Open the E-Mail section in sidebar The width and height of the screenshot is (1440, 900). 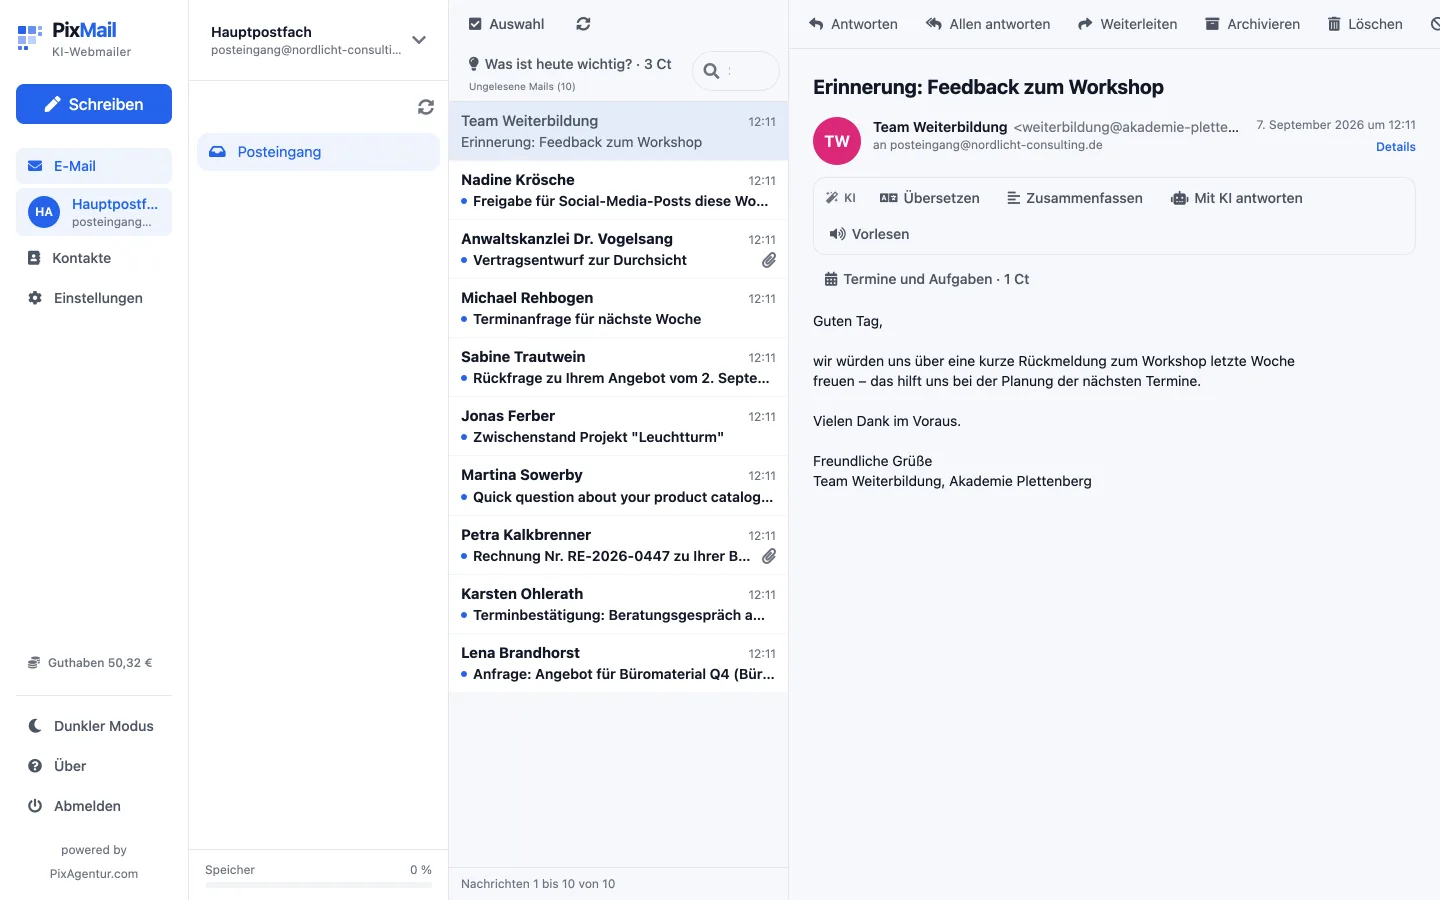pyautogui.click(x=94, y=166)
